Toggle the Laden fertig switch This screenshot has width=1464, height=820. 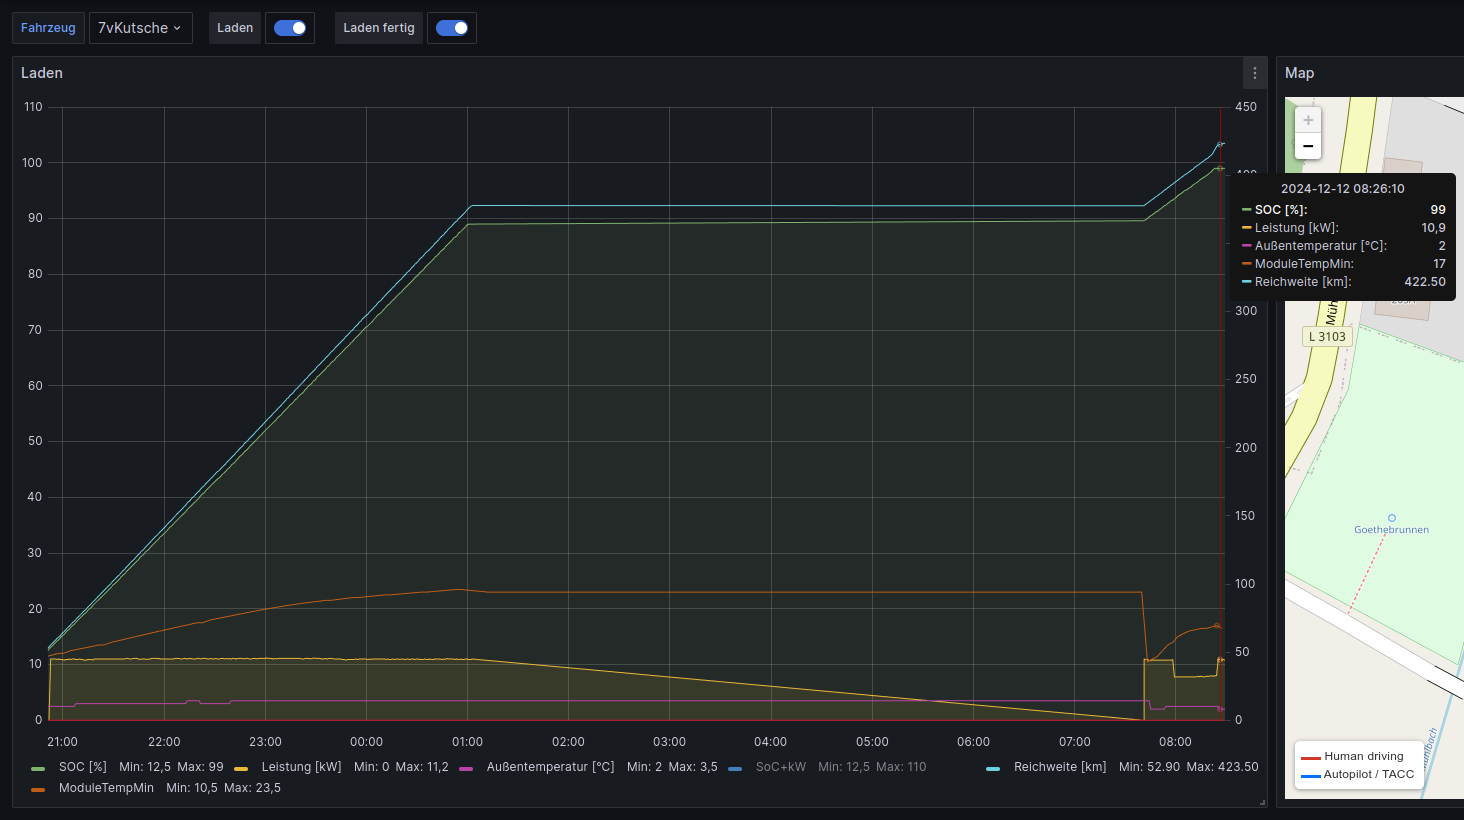click(x=452, y=28)
